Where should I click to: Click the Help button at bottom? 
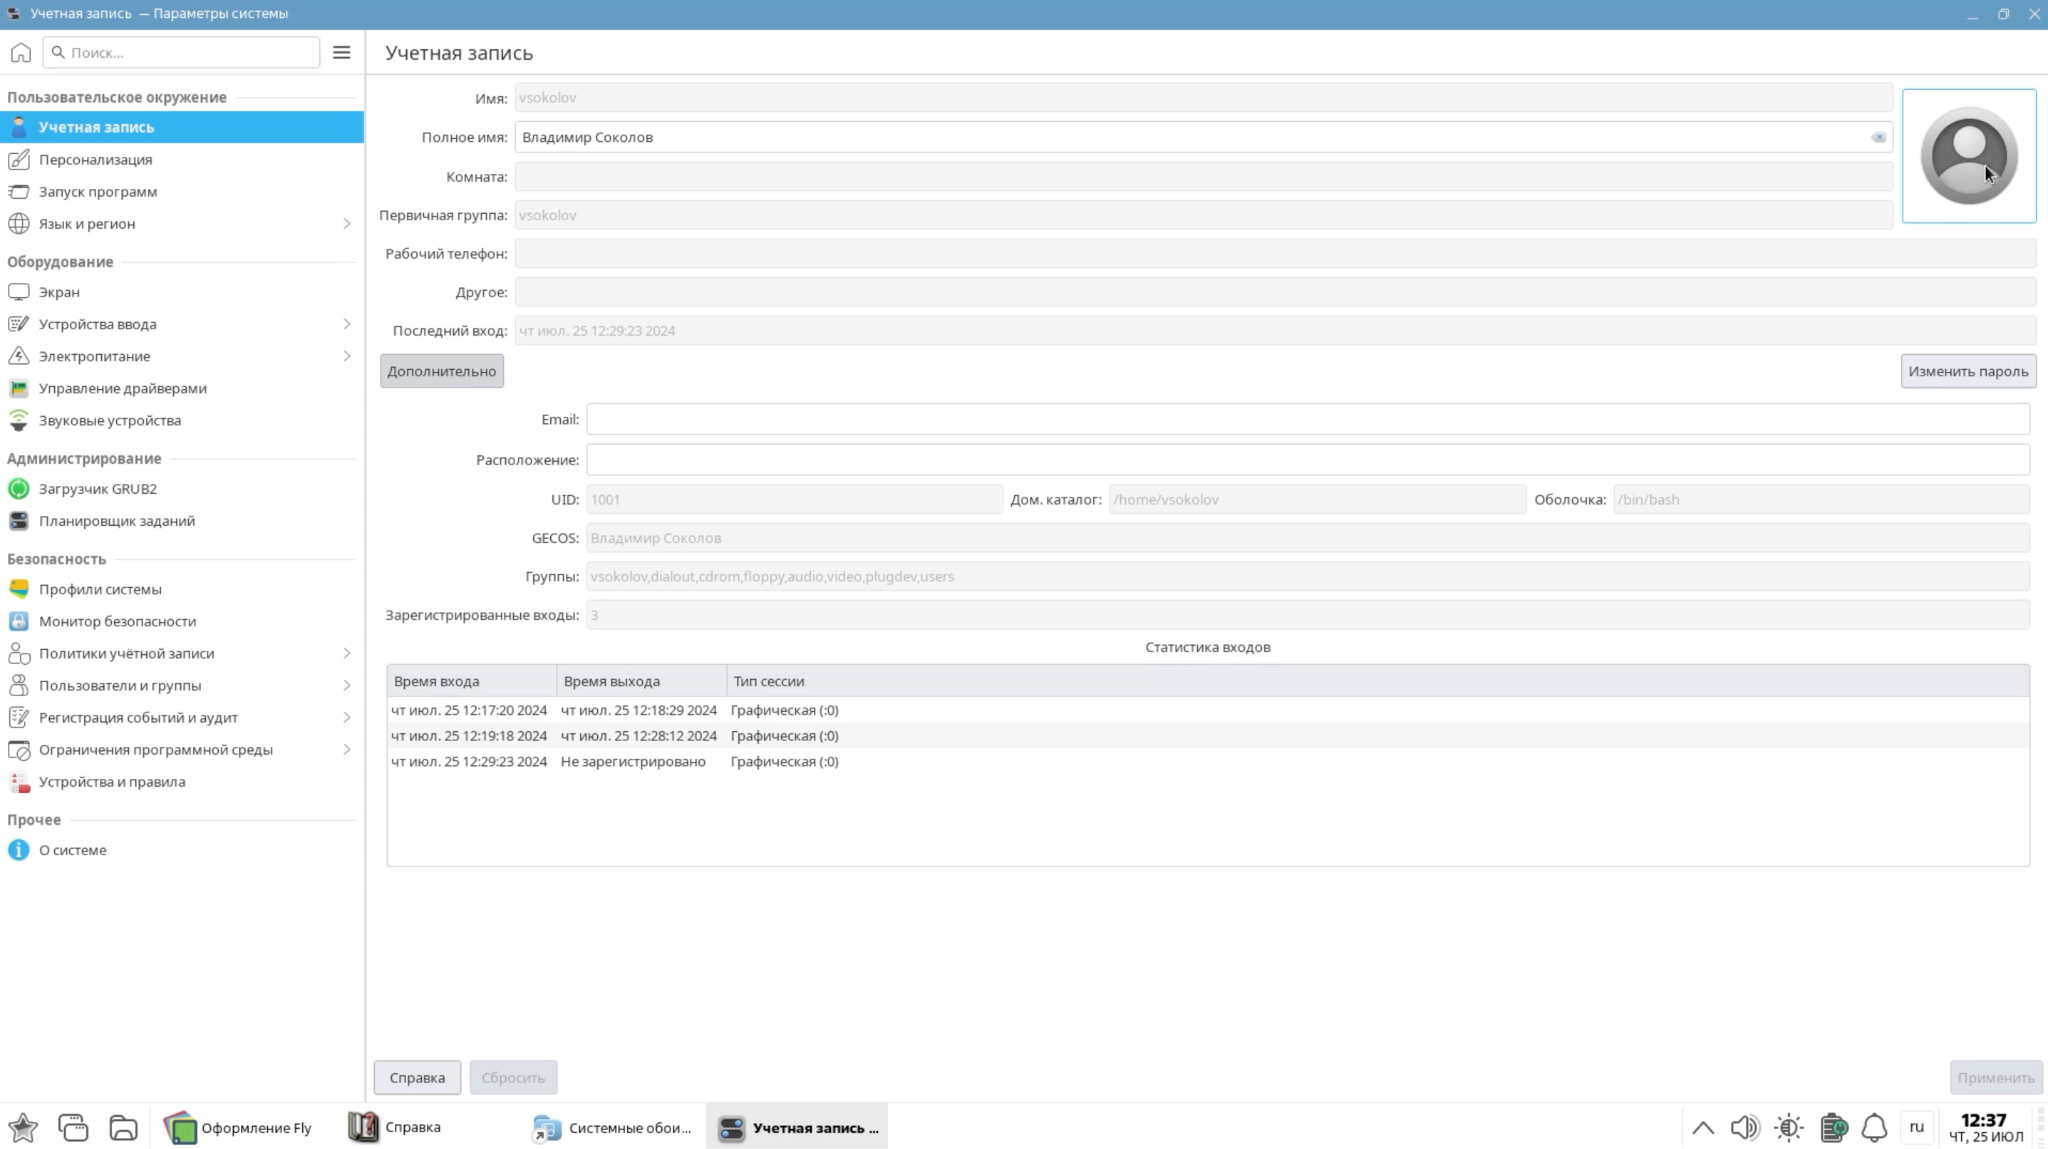[417, 1077]
